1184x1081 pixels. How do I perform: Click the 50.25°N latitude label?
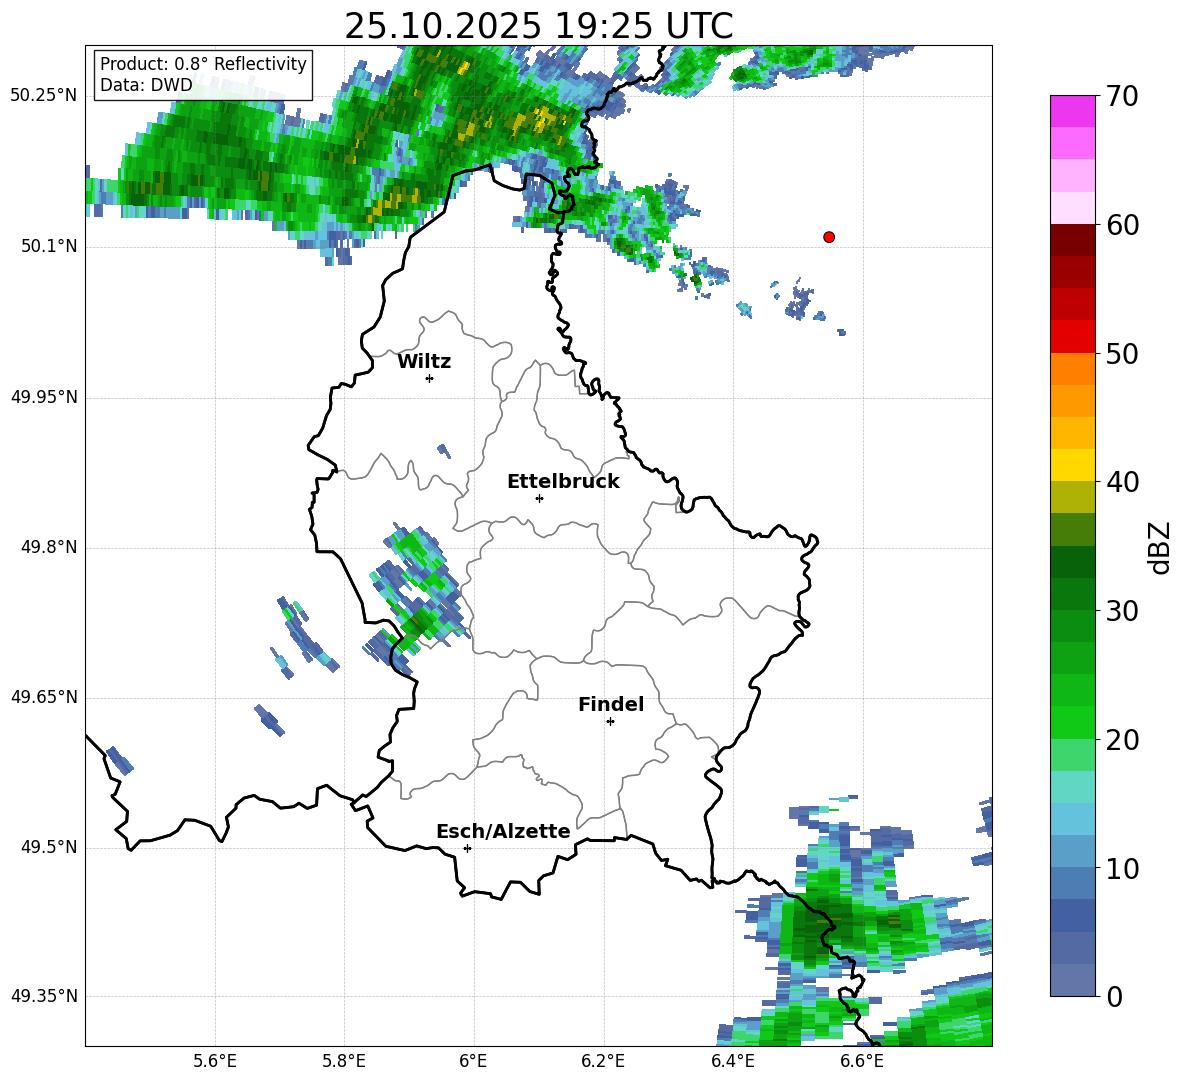[x=44, y=96]
